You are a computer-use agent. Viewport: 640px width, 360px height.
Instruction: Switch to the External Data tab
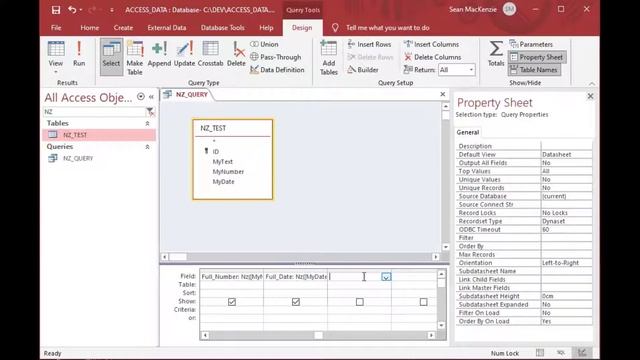tap(167, 28)
